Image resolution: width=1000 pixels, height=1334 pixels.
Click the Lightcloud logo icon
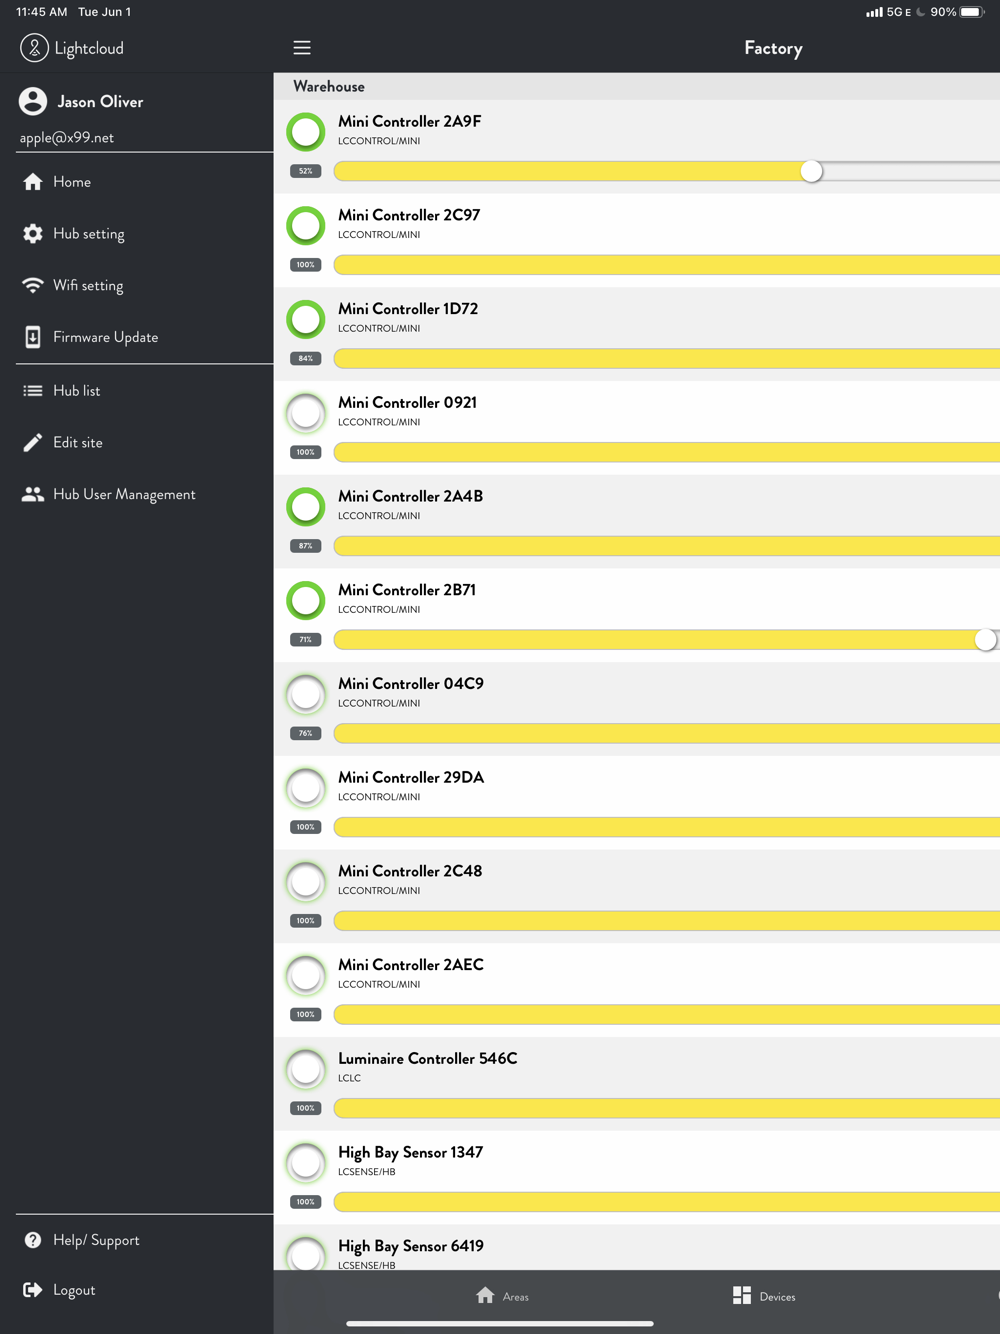coord(34,48)
